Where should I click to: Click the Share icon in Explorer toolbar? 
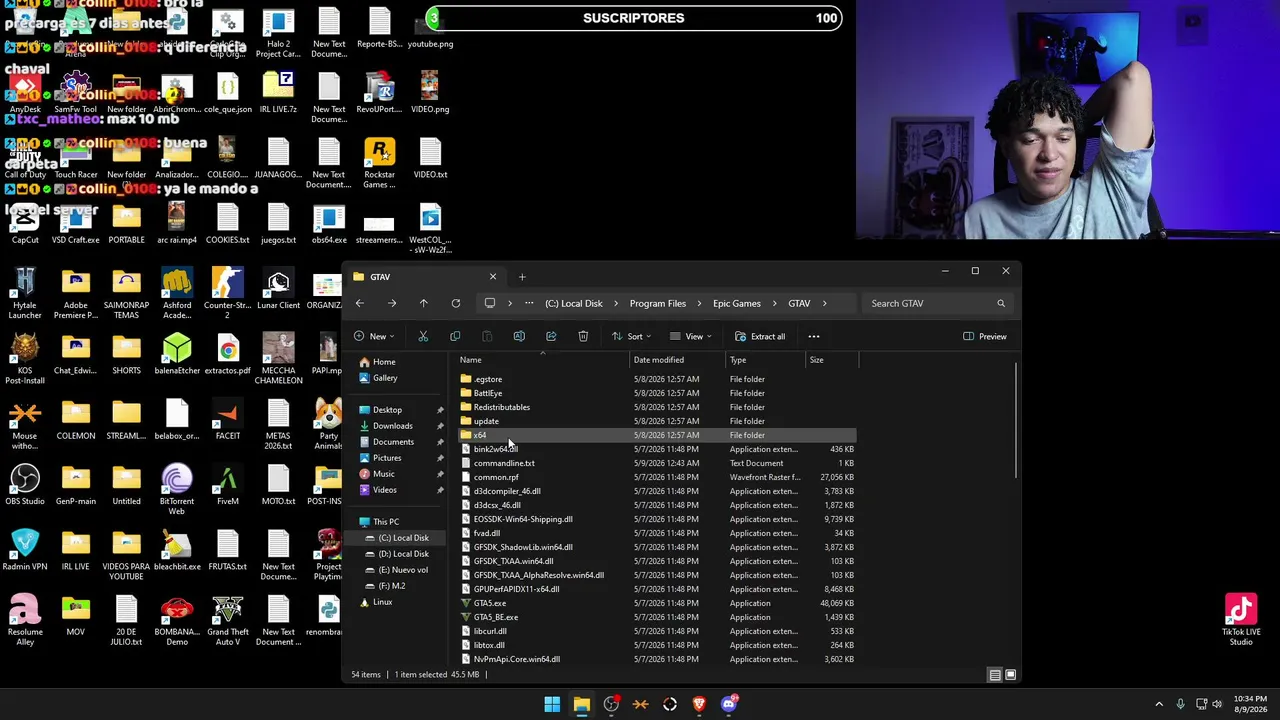pyautogui.click(x=551, y=336)
